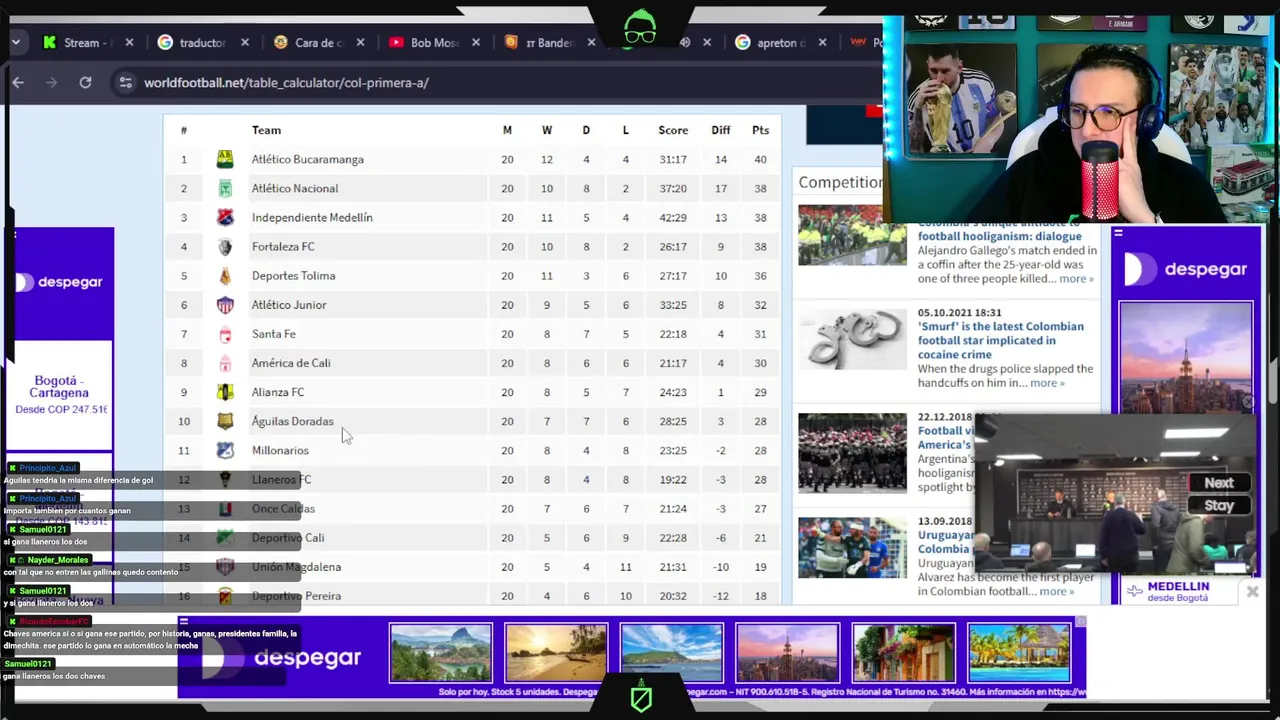
Task: Click the score 42:29 in Medellín row
Action: [x=673, y=217]
